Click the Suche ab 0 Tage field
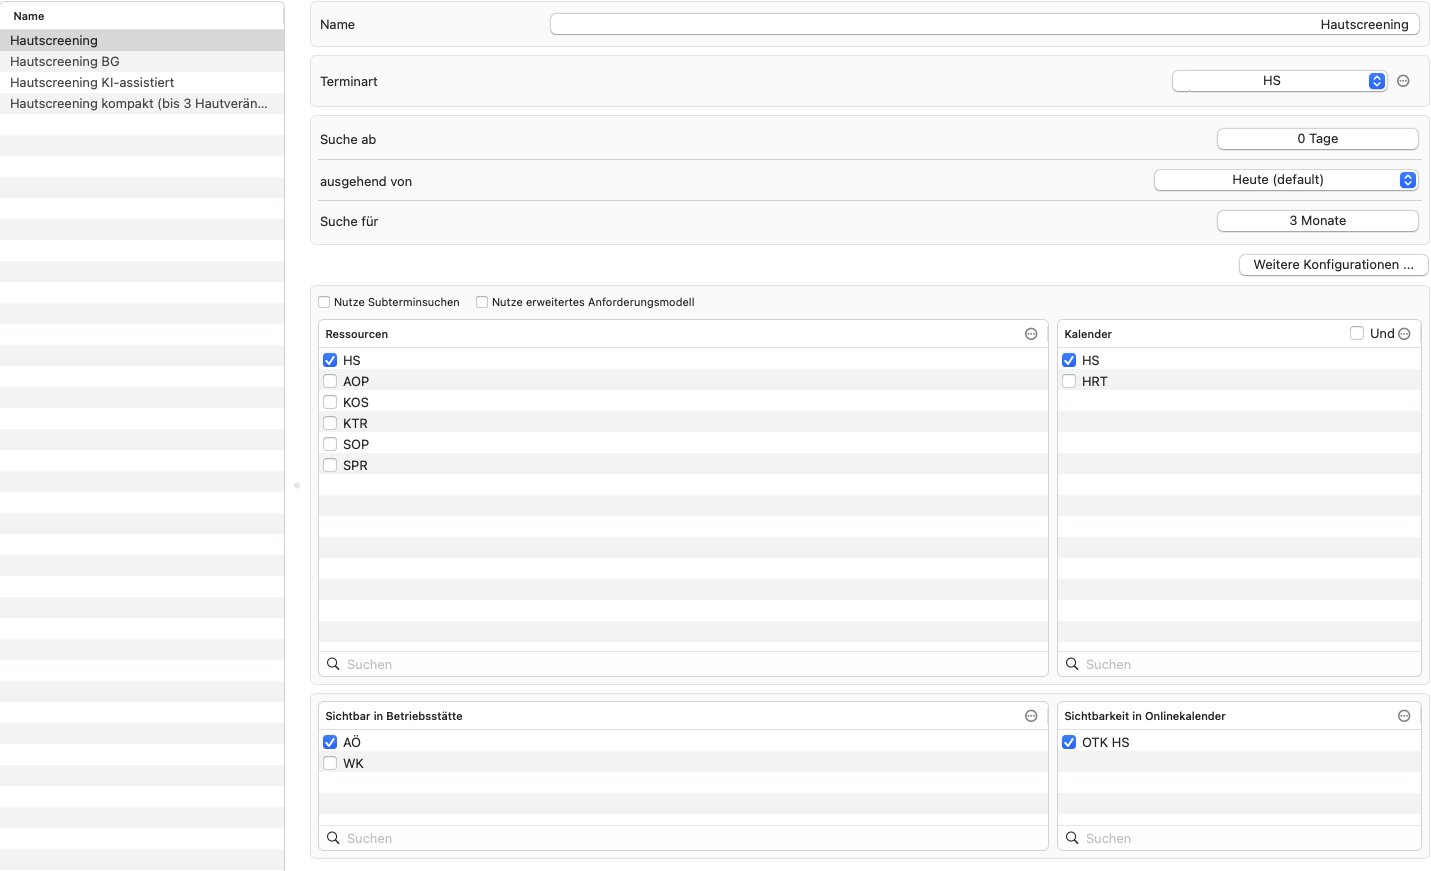 tap(1318, 139)
